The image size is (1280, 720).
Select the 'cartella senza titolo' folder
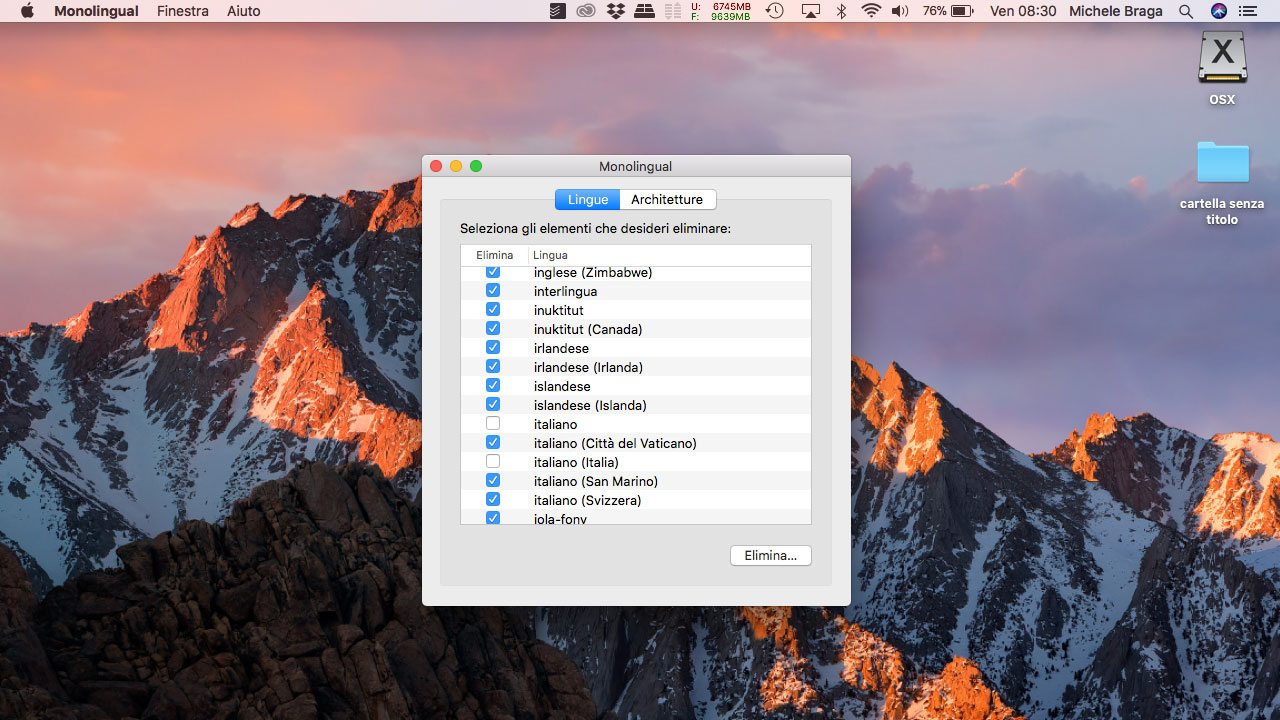pyautogui.click(x=1222, y=163)
